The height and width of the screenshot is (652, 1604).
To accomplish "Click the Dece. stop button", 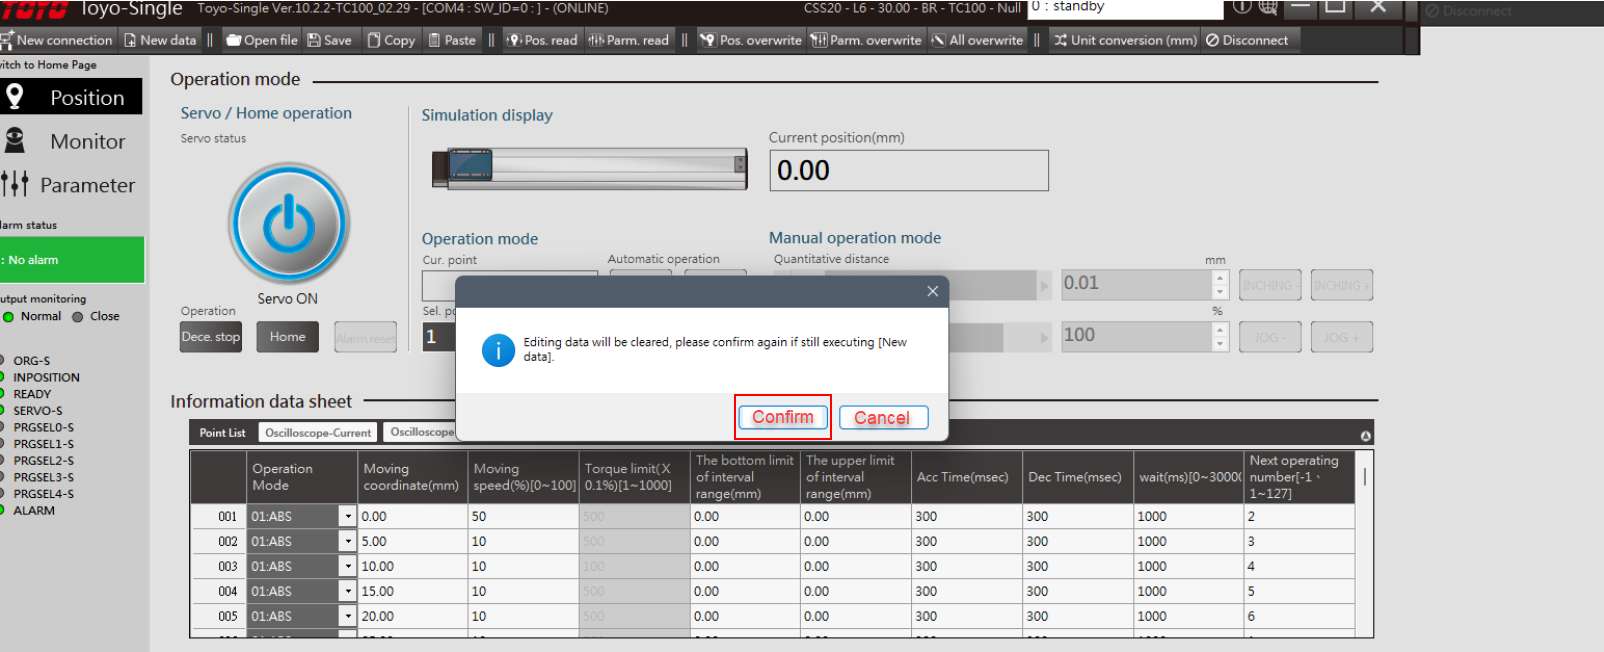I will click(x=211, y=337).
